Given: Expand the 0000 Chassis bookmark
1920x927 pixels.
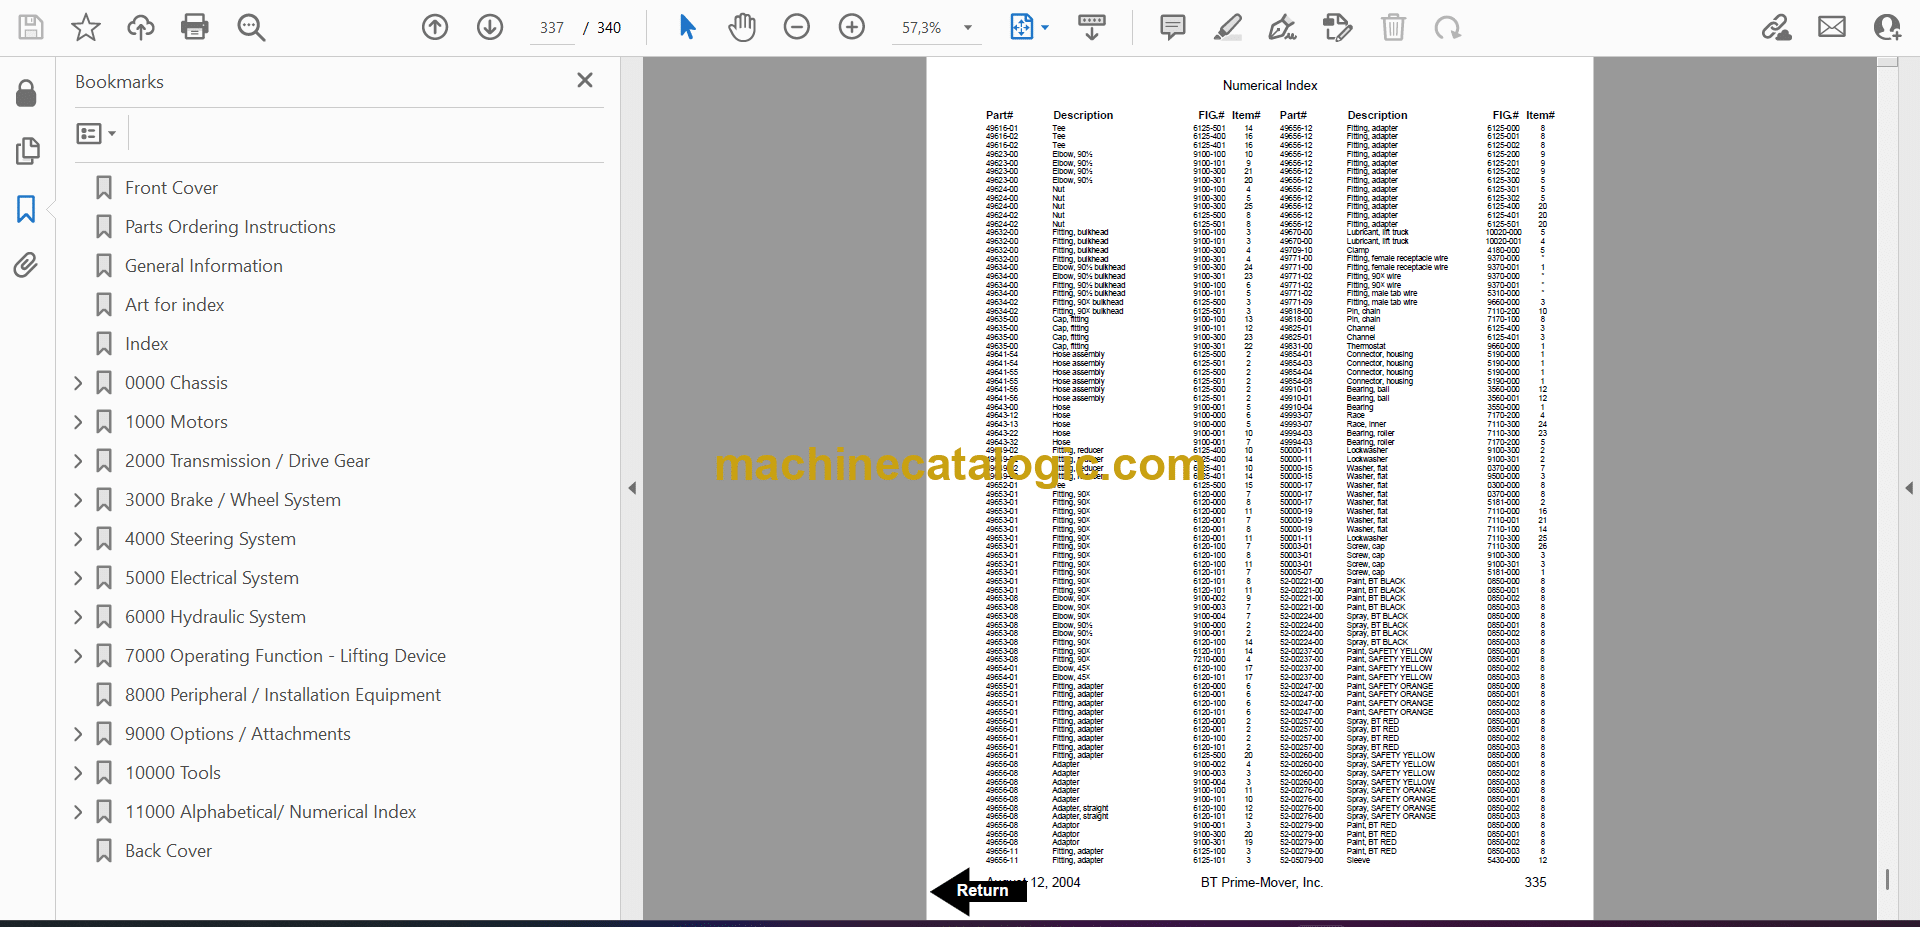Looking at the screenshot, I should [78, 383].
